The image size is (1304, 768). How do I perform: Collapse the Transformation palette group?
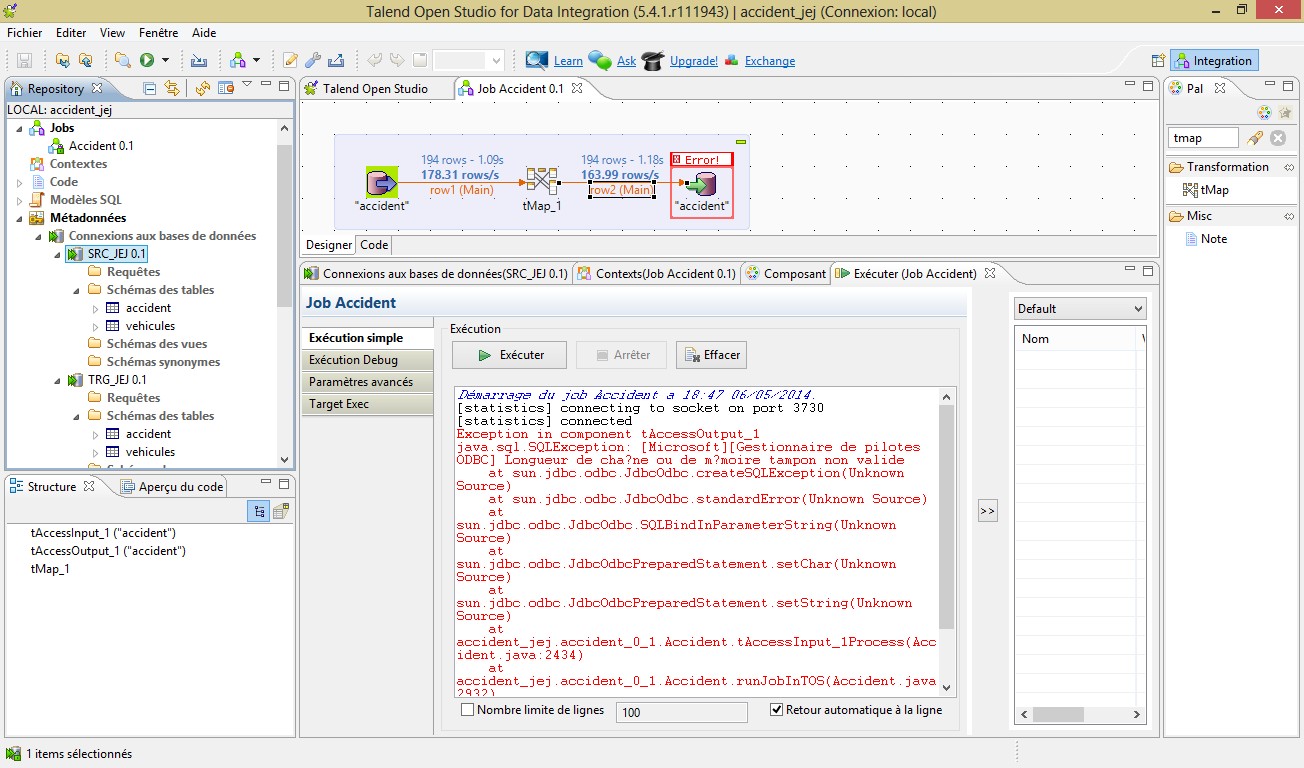[1289, 167]
